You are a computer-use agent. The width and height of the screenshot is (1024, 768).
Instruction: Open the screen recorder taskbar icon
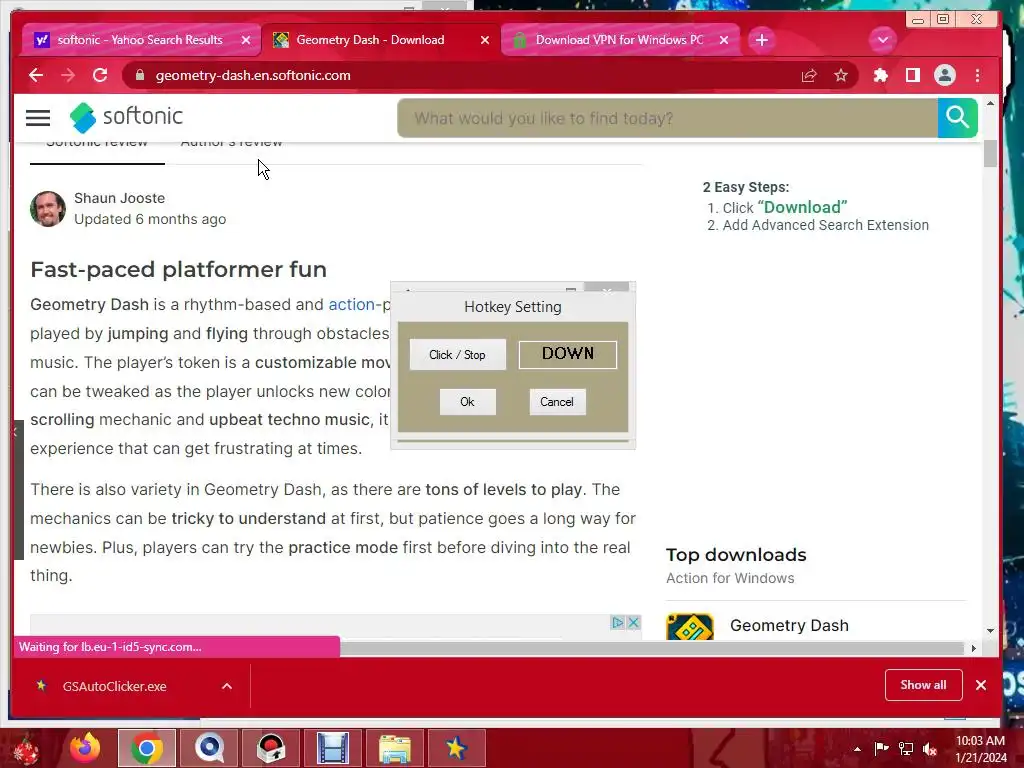click(x=271, y=748)
